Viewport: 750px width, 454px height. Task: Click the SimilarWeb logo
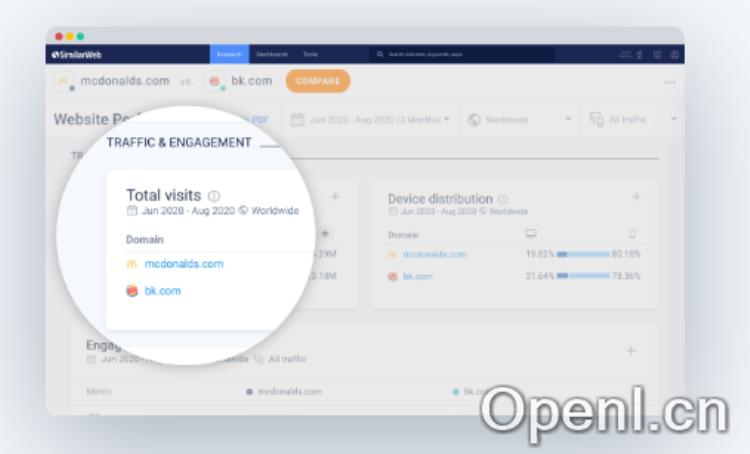point(77,55)
